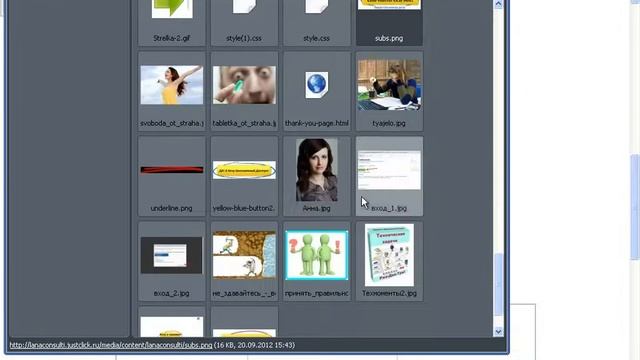The height and width of the screenshot is (360, 640).
Task: Select the вход_2.jpg thumbnail
Action: point(172,255)
